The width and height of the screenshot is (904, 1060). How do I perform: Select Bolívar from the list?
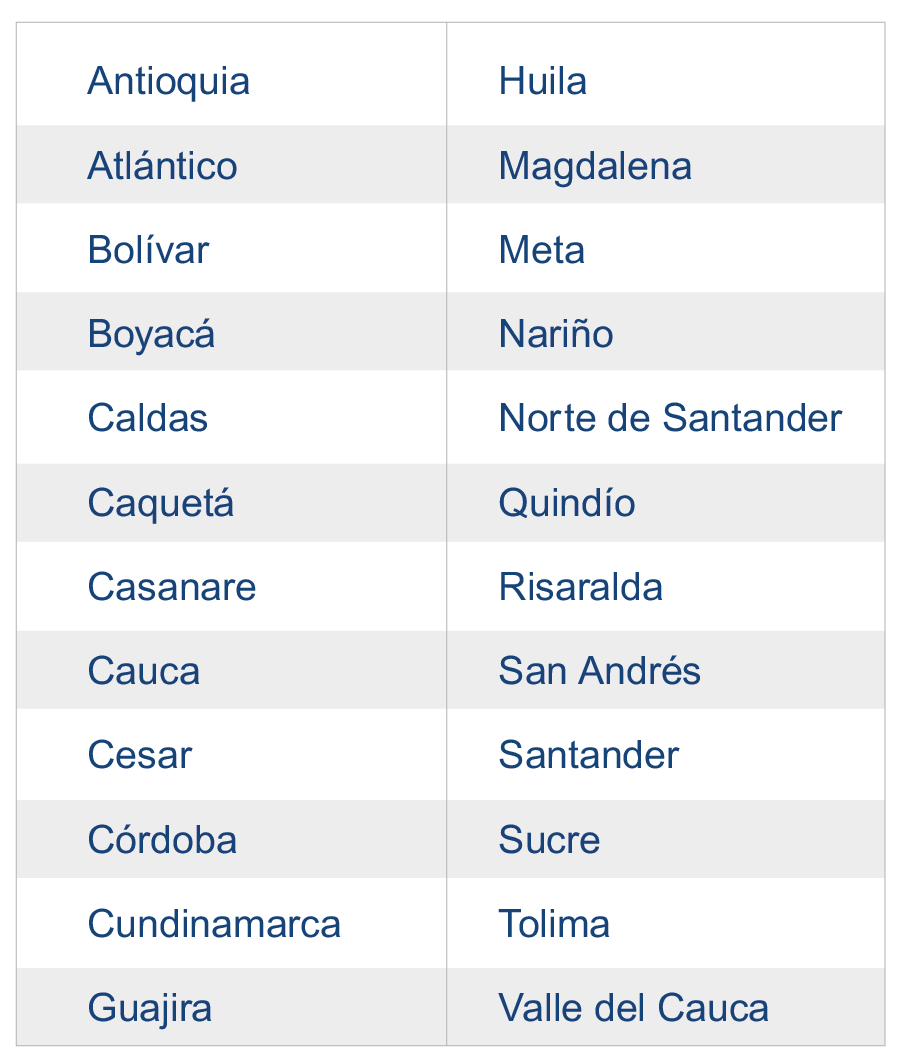[148, 250]
